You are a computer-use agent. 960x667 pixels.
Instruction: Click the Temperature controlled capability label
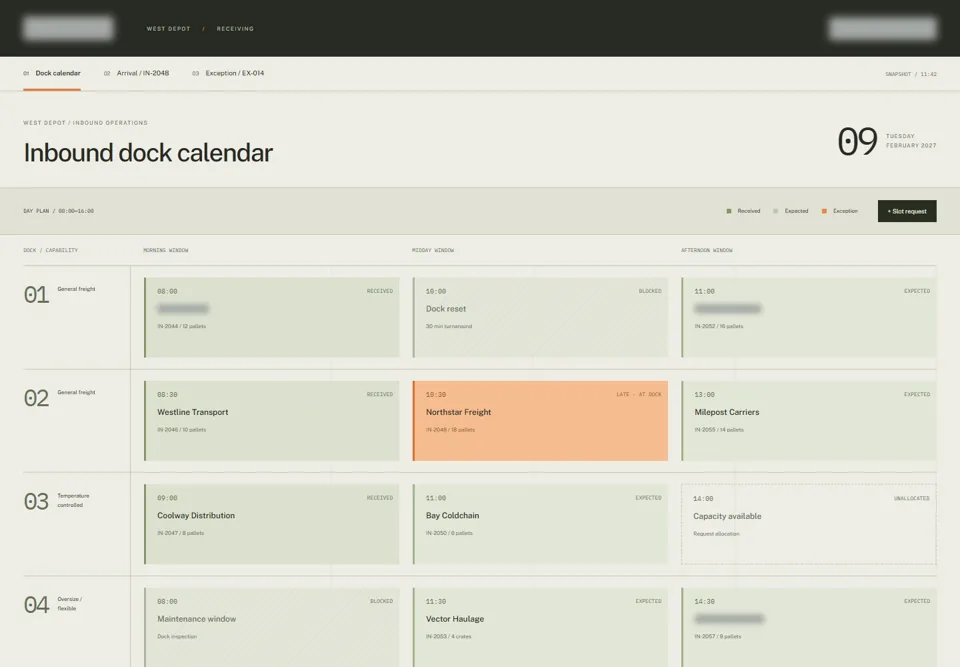click(73, 500)
